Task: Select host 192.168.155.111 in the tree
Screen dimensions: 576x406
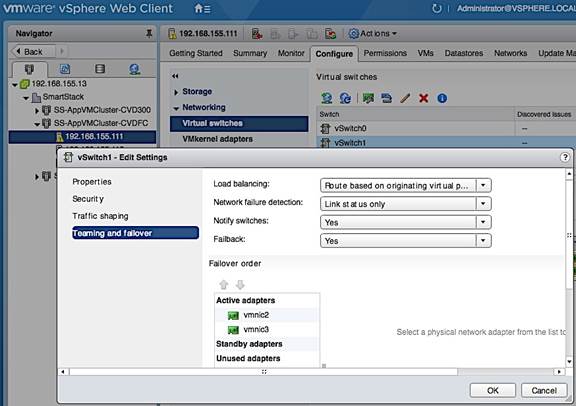Action: 82,137
